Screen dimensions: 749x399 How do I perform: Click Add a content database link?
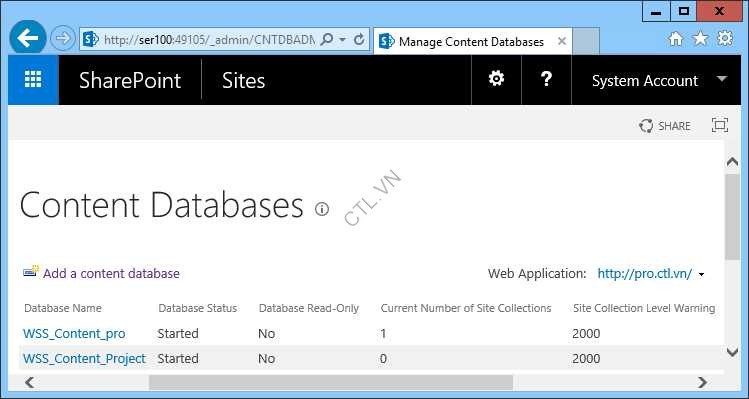pos(111,273)
